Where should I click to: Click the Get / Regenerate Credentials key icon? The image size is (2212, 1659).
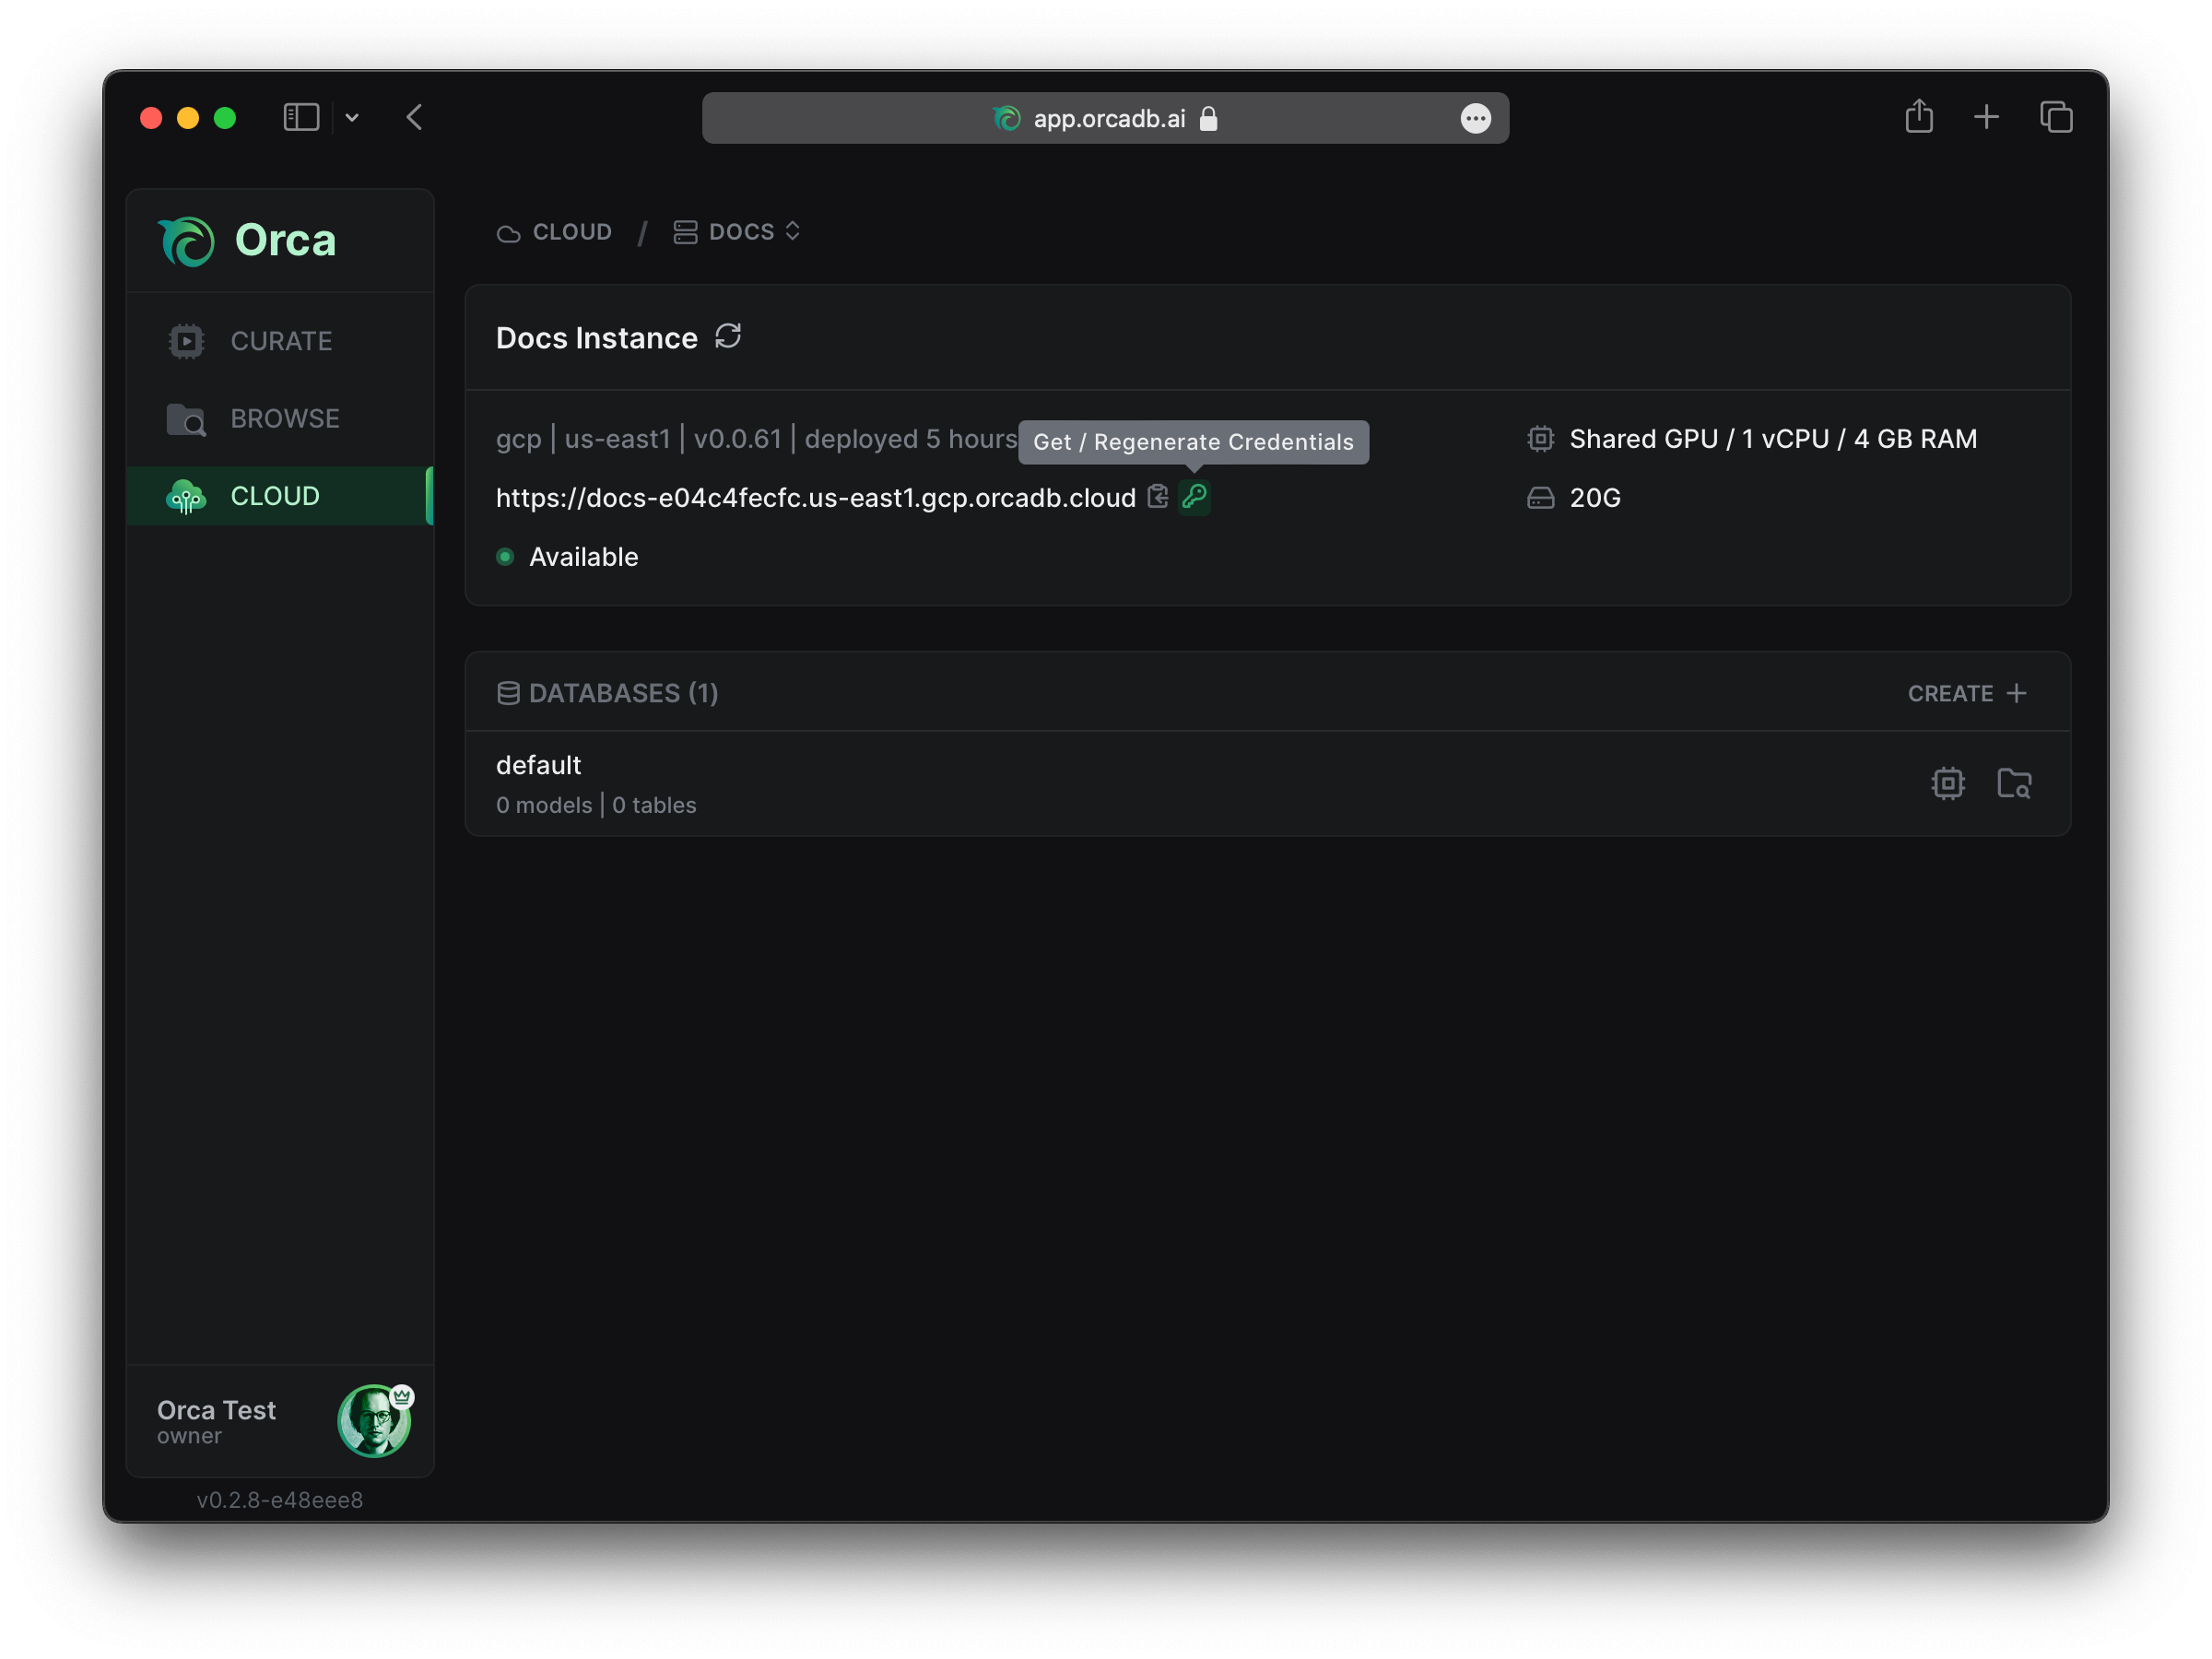[1194, 496]
